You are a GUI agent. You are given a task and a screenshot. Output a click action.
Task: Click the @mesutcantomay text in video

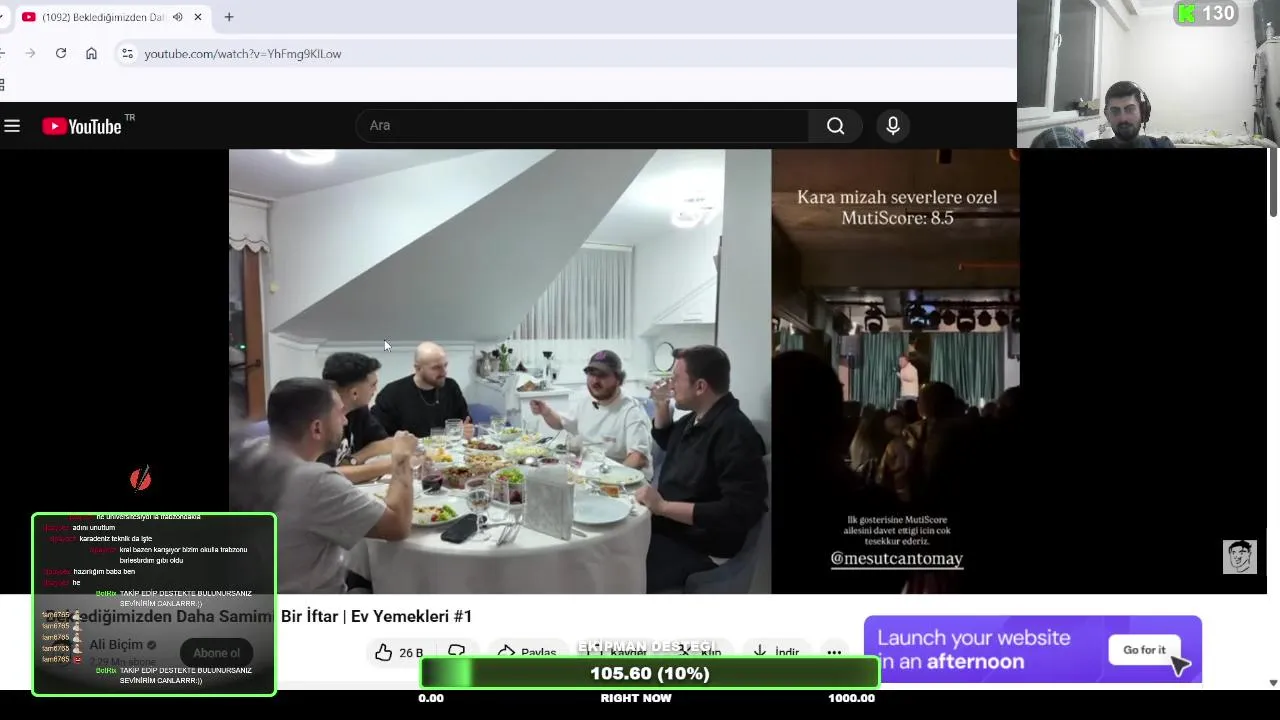pyautogui.click(x=897, y=559)
